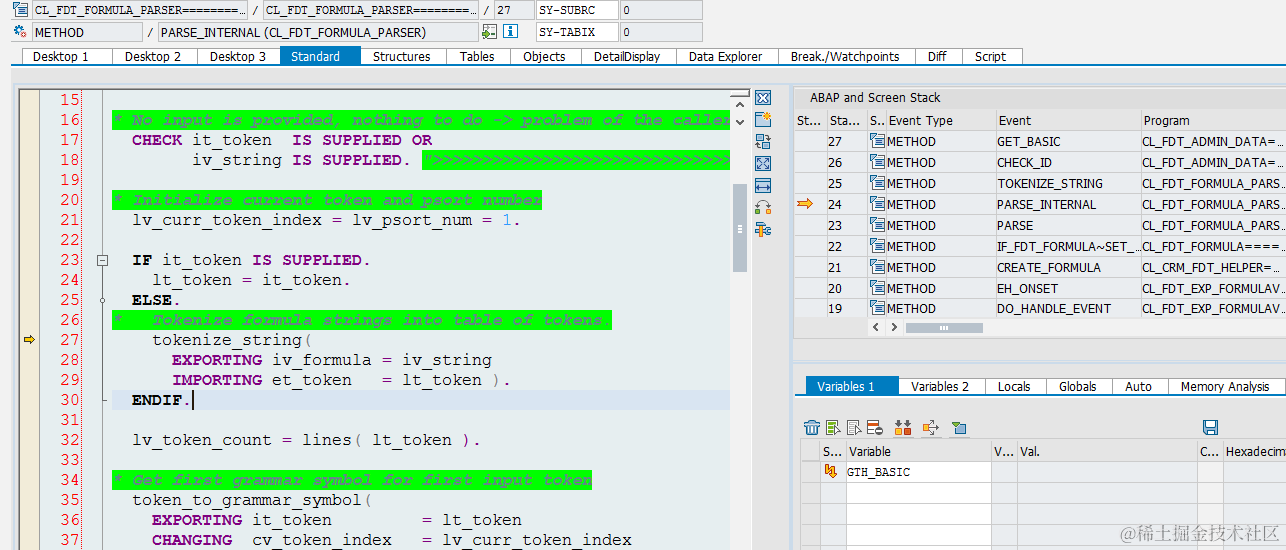Viewport: 1286px width, 550px height.
Task: Click the green-arrow icon after PARSE_INTERNAL field
Action: coord(490,32)
